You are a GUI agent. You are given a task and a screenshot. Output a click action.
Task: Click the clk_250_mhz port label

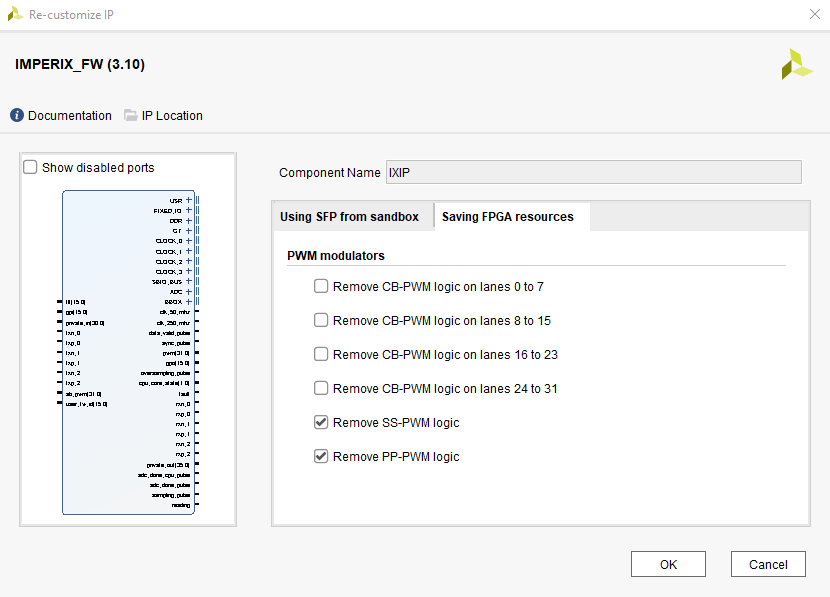pos(173,322)
